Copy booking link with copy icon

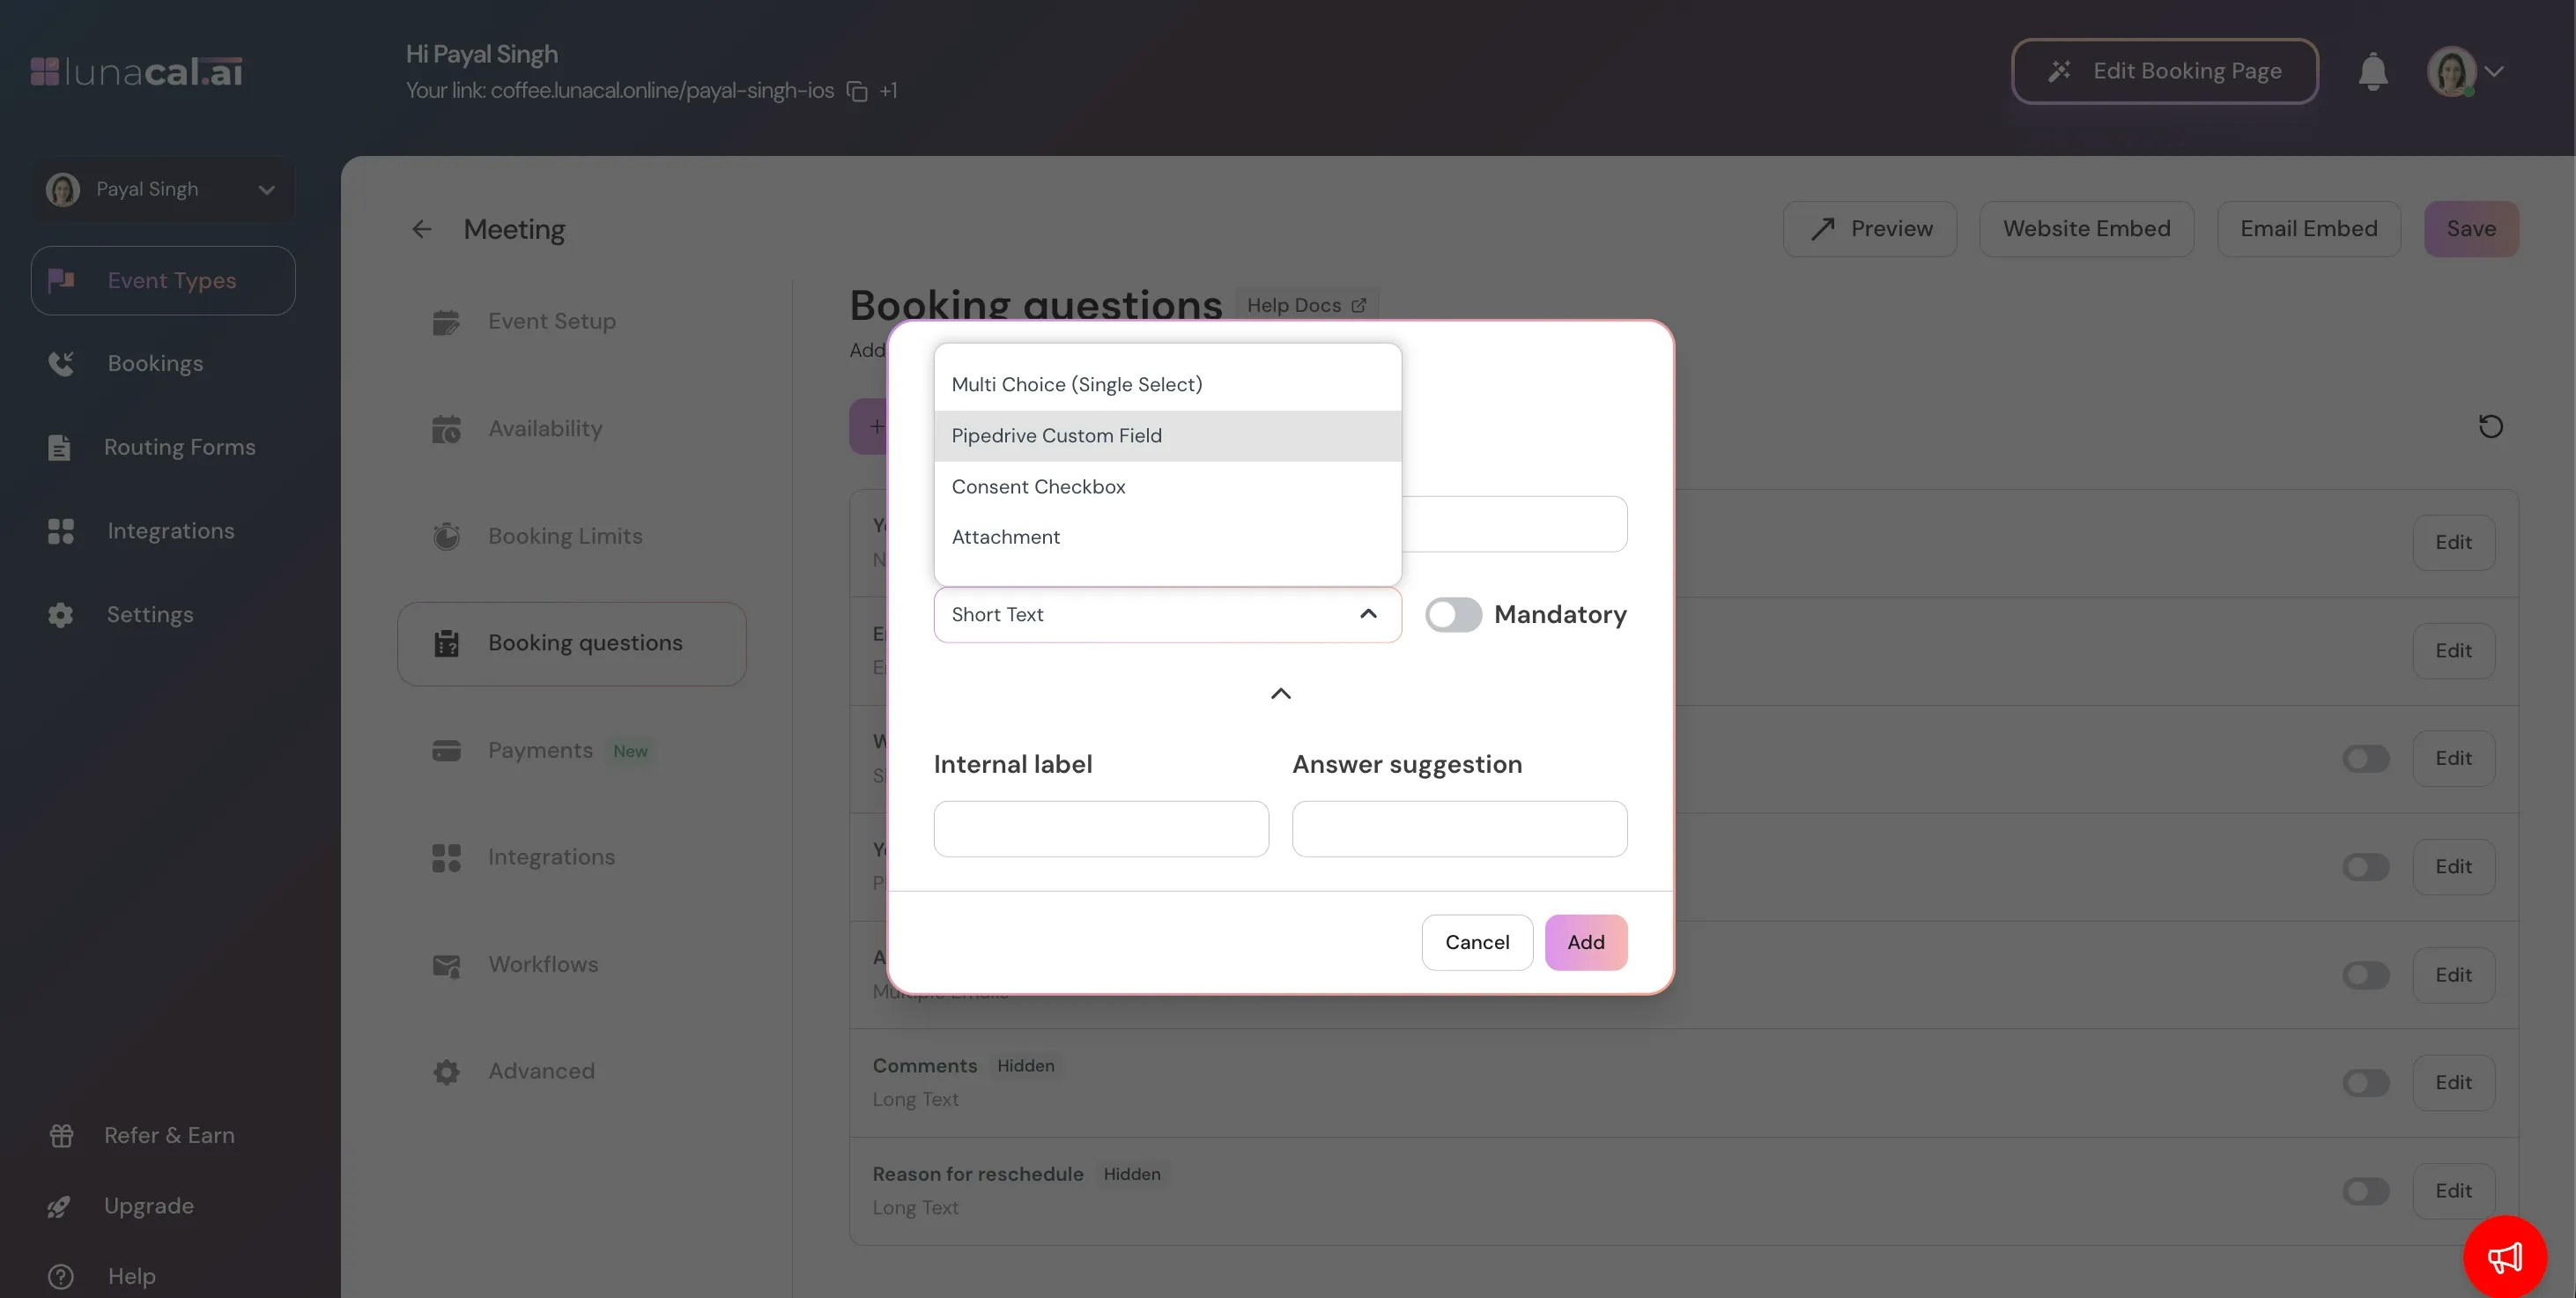[x=857, y=91]
